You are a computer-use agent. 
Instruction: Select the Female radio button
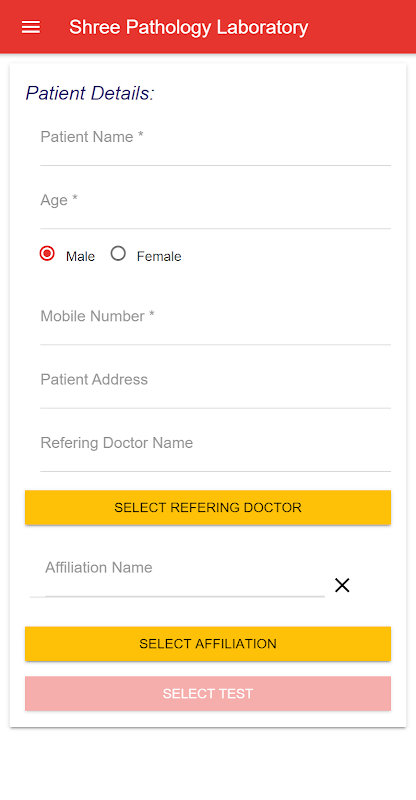pos(118,253)
